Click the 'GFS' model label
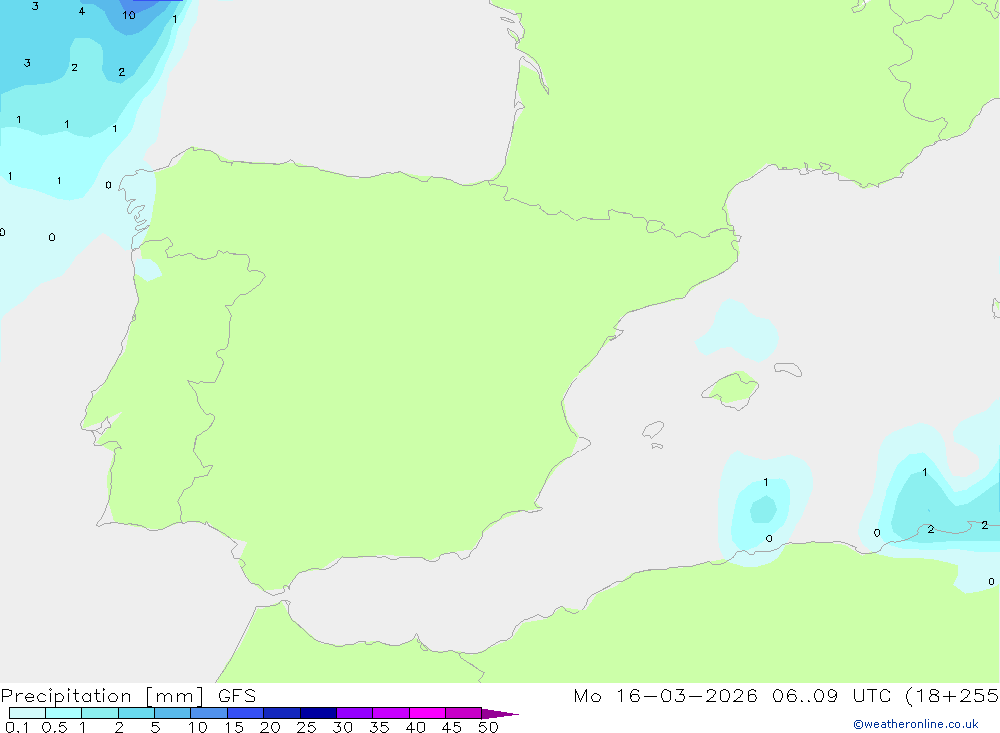The image size is (1000, 733). pos(237,696)
